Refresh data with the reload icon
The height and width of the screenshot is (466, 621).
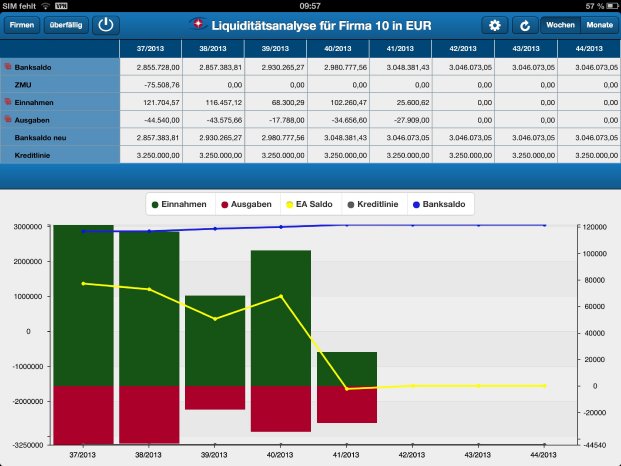pyautogui.click(x=524, y=24)
